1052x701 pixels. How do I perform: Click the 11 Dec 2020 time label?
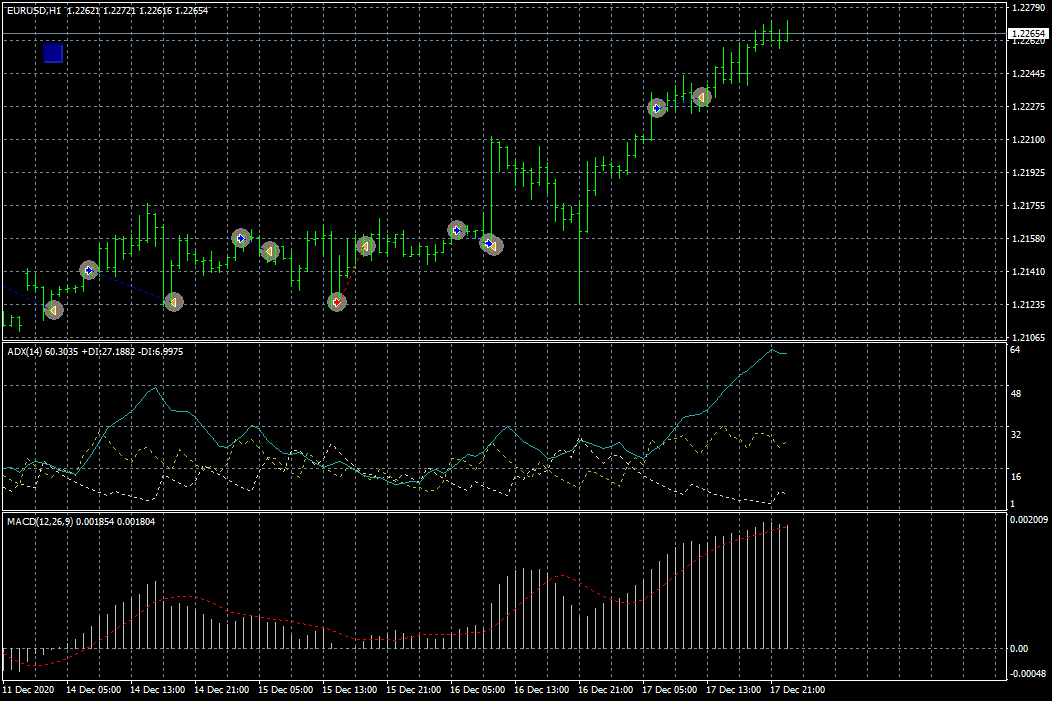(x=29, y=690)
